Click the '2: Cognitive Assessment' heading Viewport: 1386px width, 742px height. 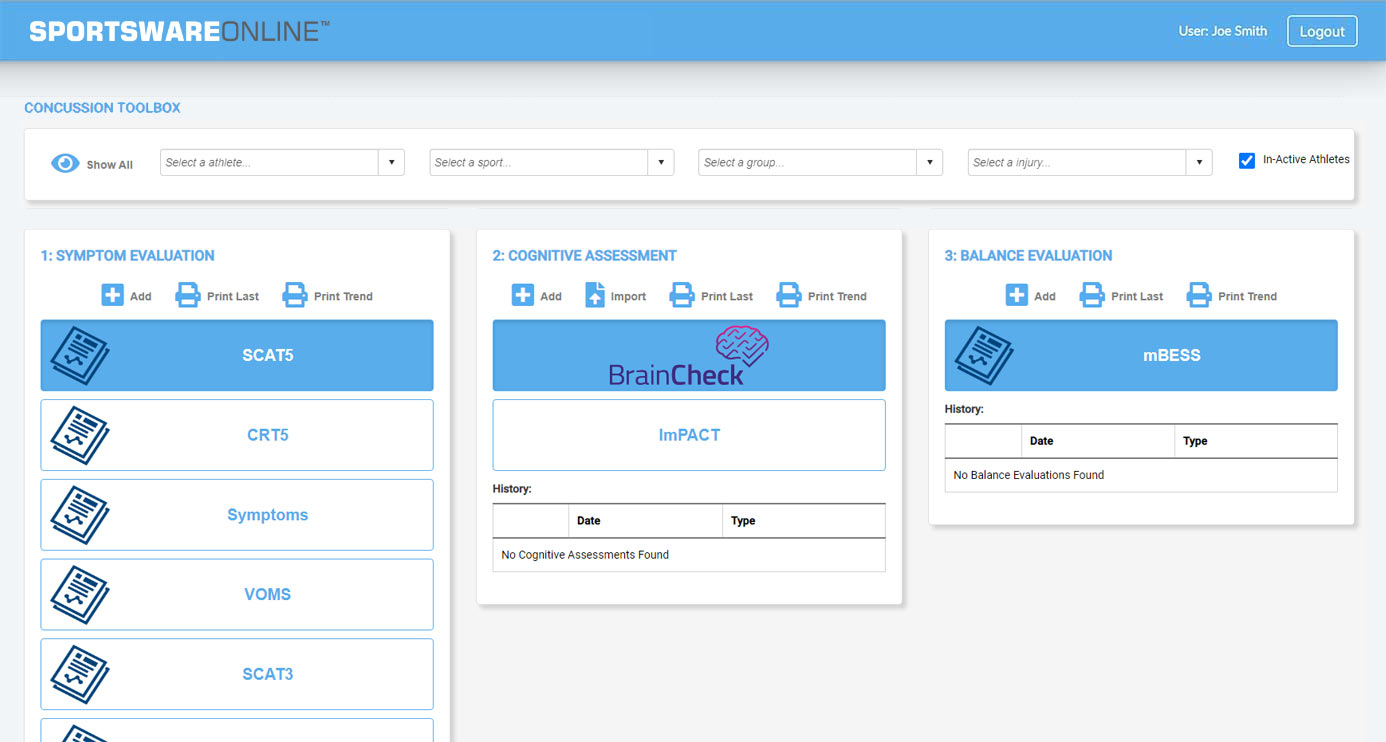pos(584,256)
